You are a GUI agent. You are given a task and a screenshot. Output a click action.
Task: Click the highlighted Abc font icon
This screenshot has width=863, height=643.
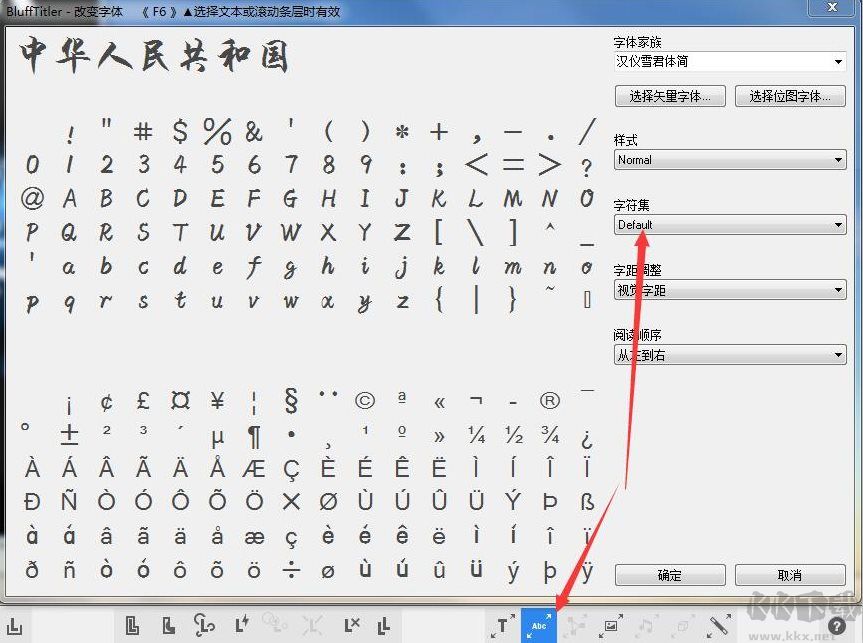[x=538, y=624]
